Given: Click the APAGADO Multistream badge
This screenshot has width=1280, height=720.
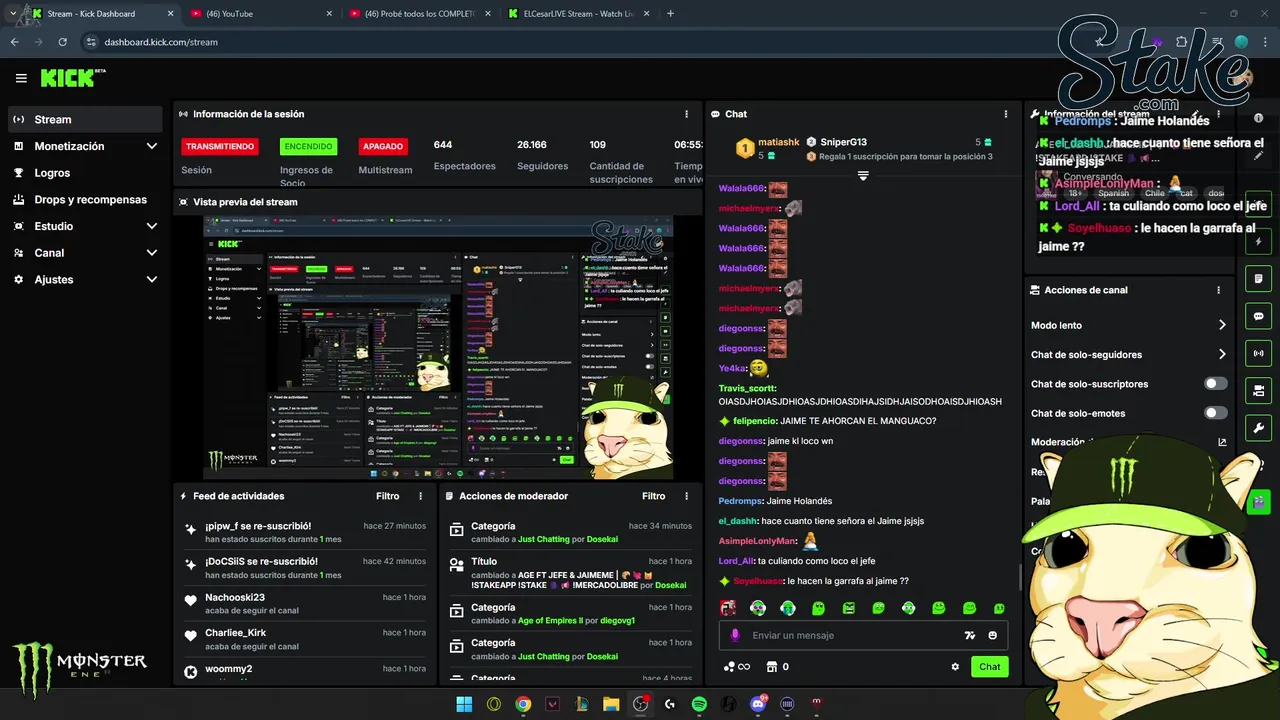Looking at the screenshot, I should pos(383,146).
